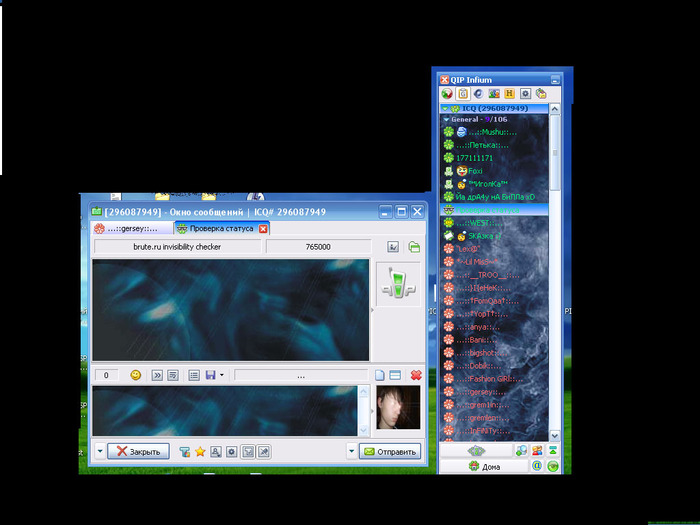This screenshot has width=700, height=525.
Task: Click the message typing area
Action: click(225, 411)
